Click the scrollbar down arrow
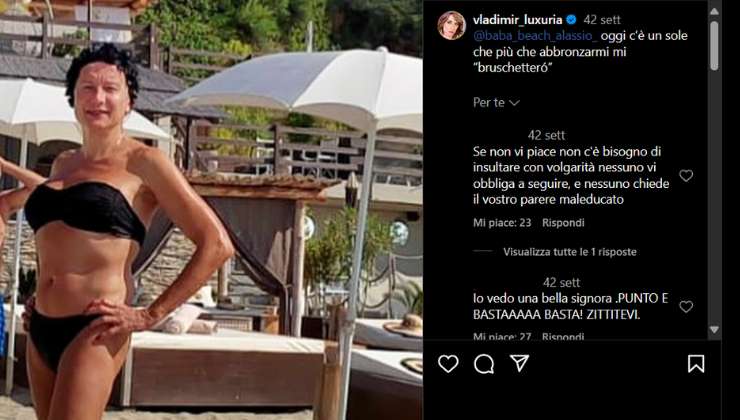The image size is (740, 420). 714,329
